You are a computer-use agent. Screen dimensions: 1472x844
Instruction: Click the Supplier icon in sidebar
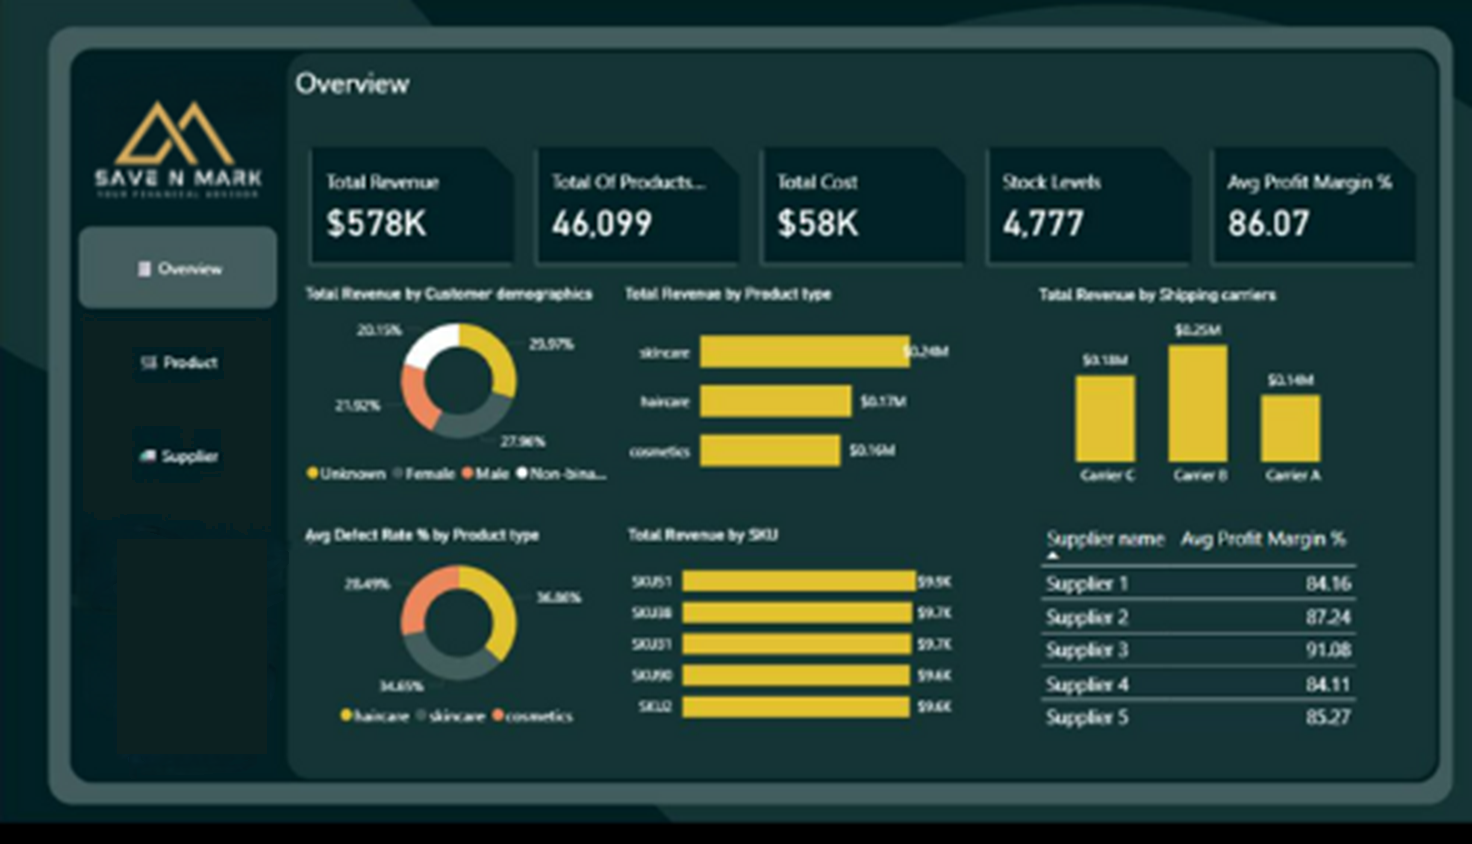[x=148, y=456]
